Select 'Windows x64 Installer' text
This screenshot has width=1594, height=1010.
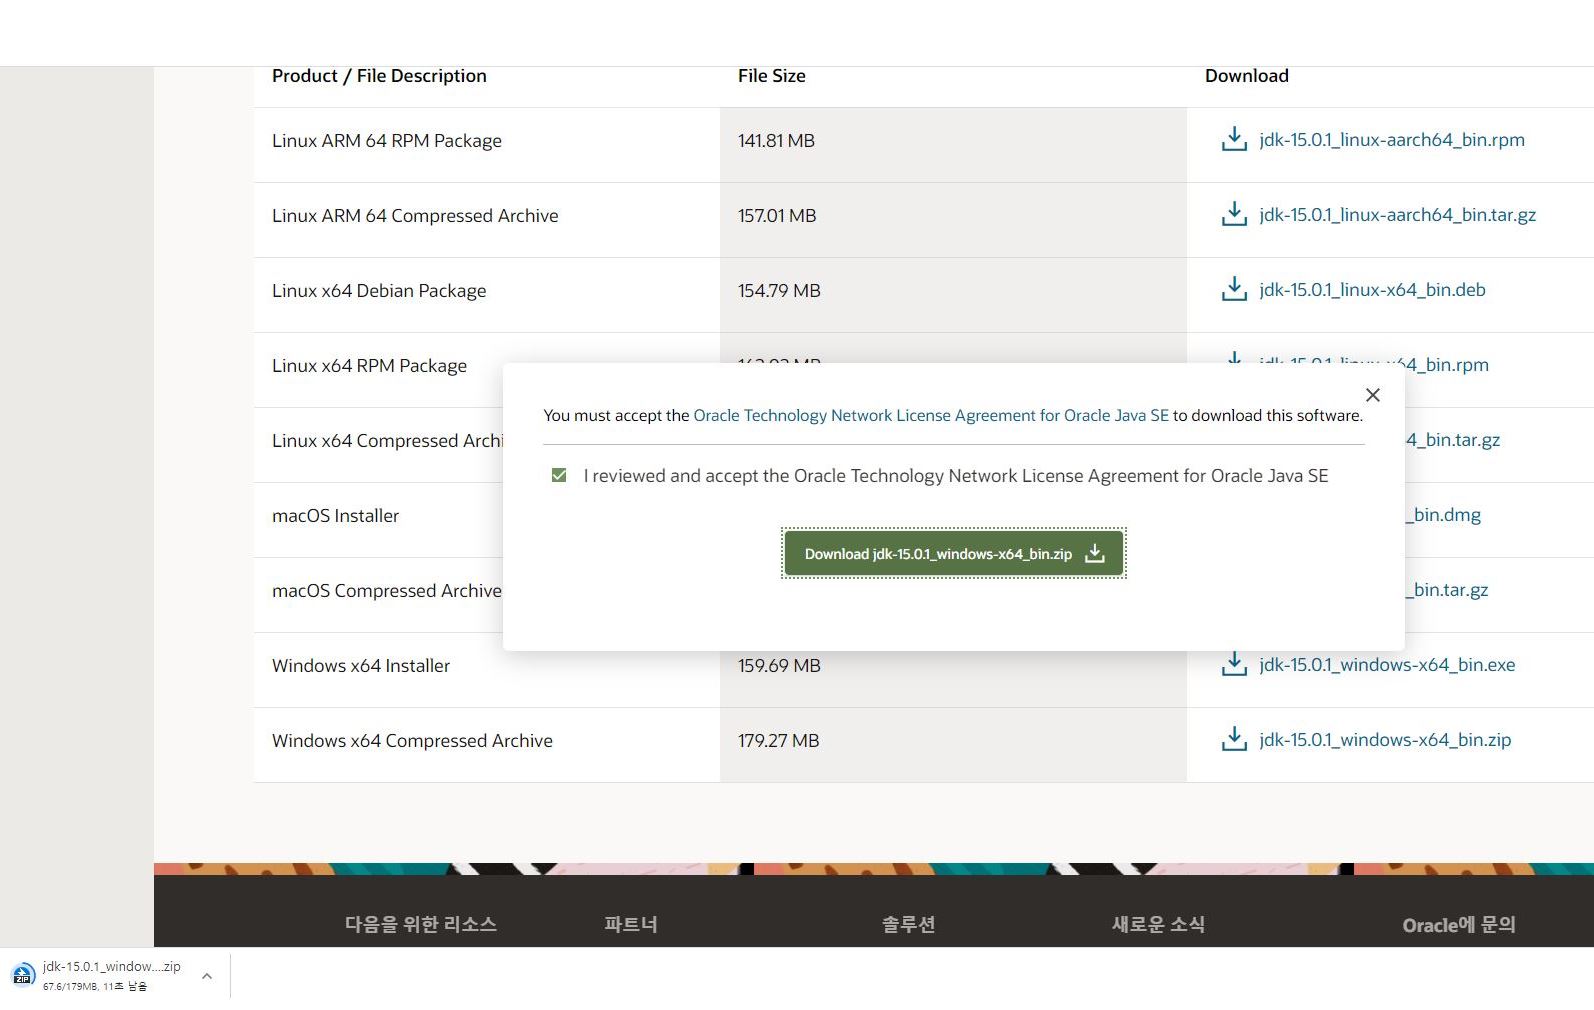coord(361,666)
